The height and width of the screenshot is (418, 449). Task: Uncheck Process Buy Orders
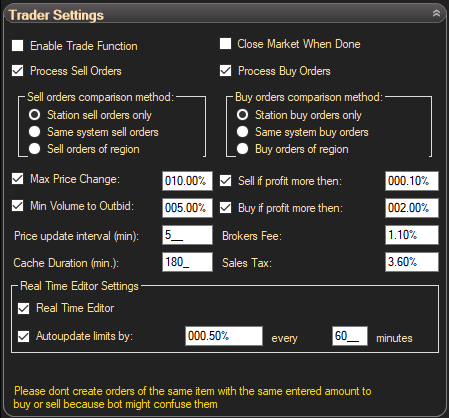225,71
